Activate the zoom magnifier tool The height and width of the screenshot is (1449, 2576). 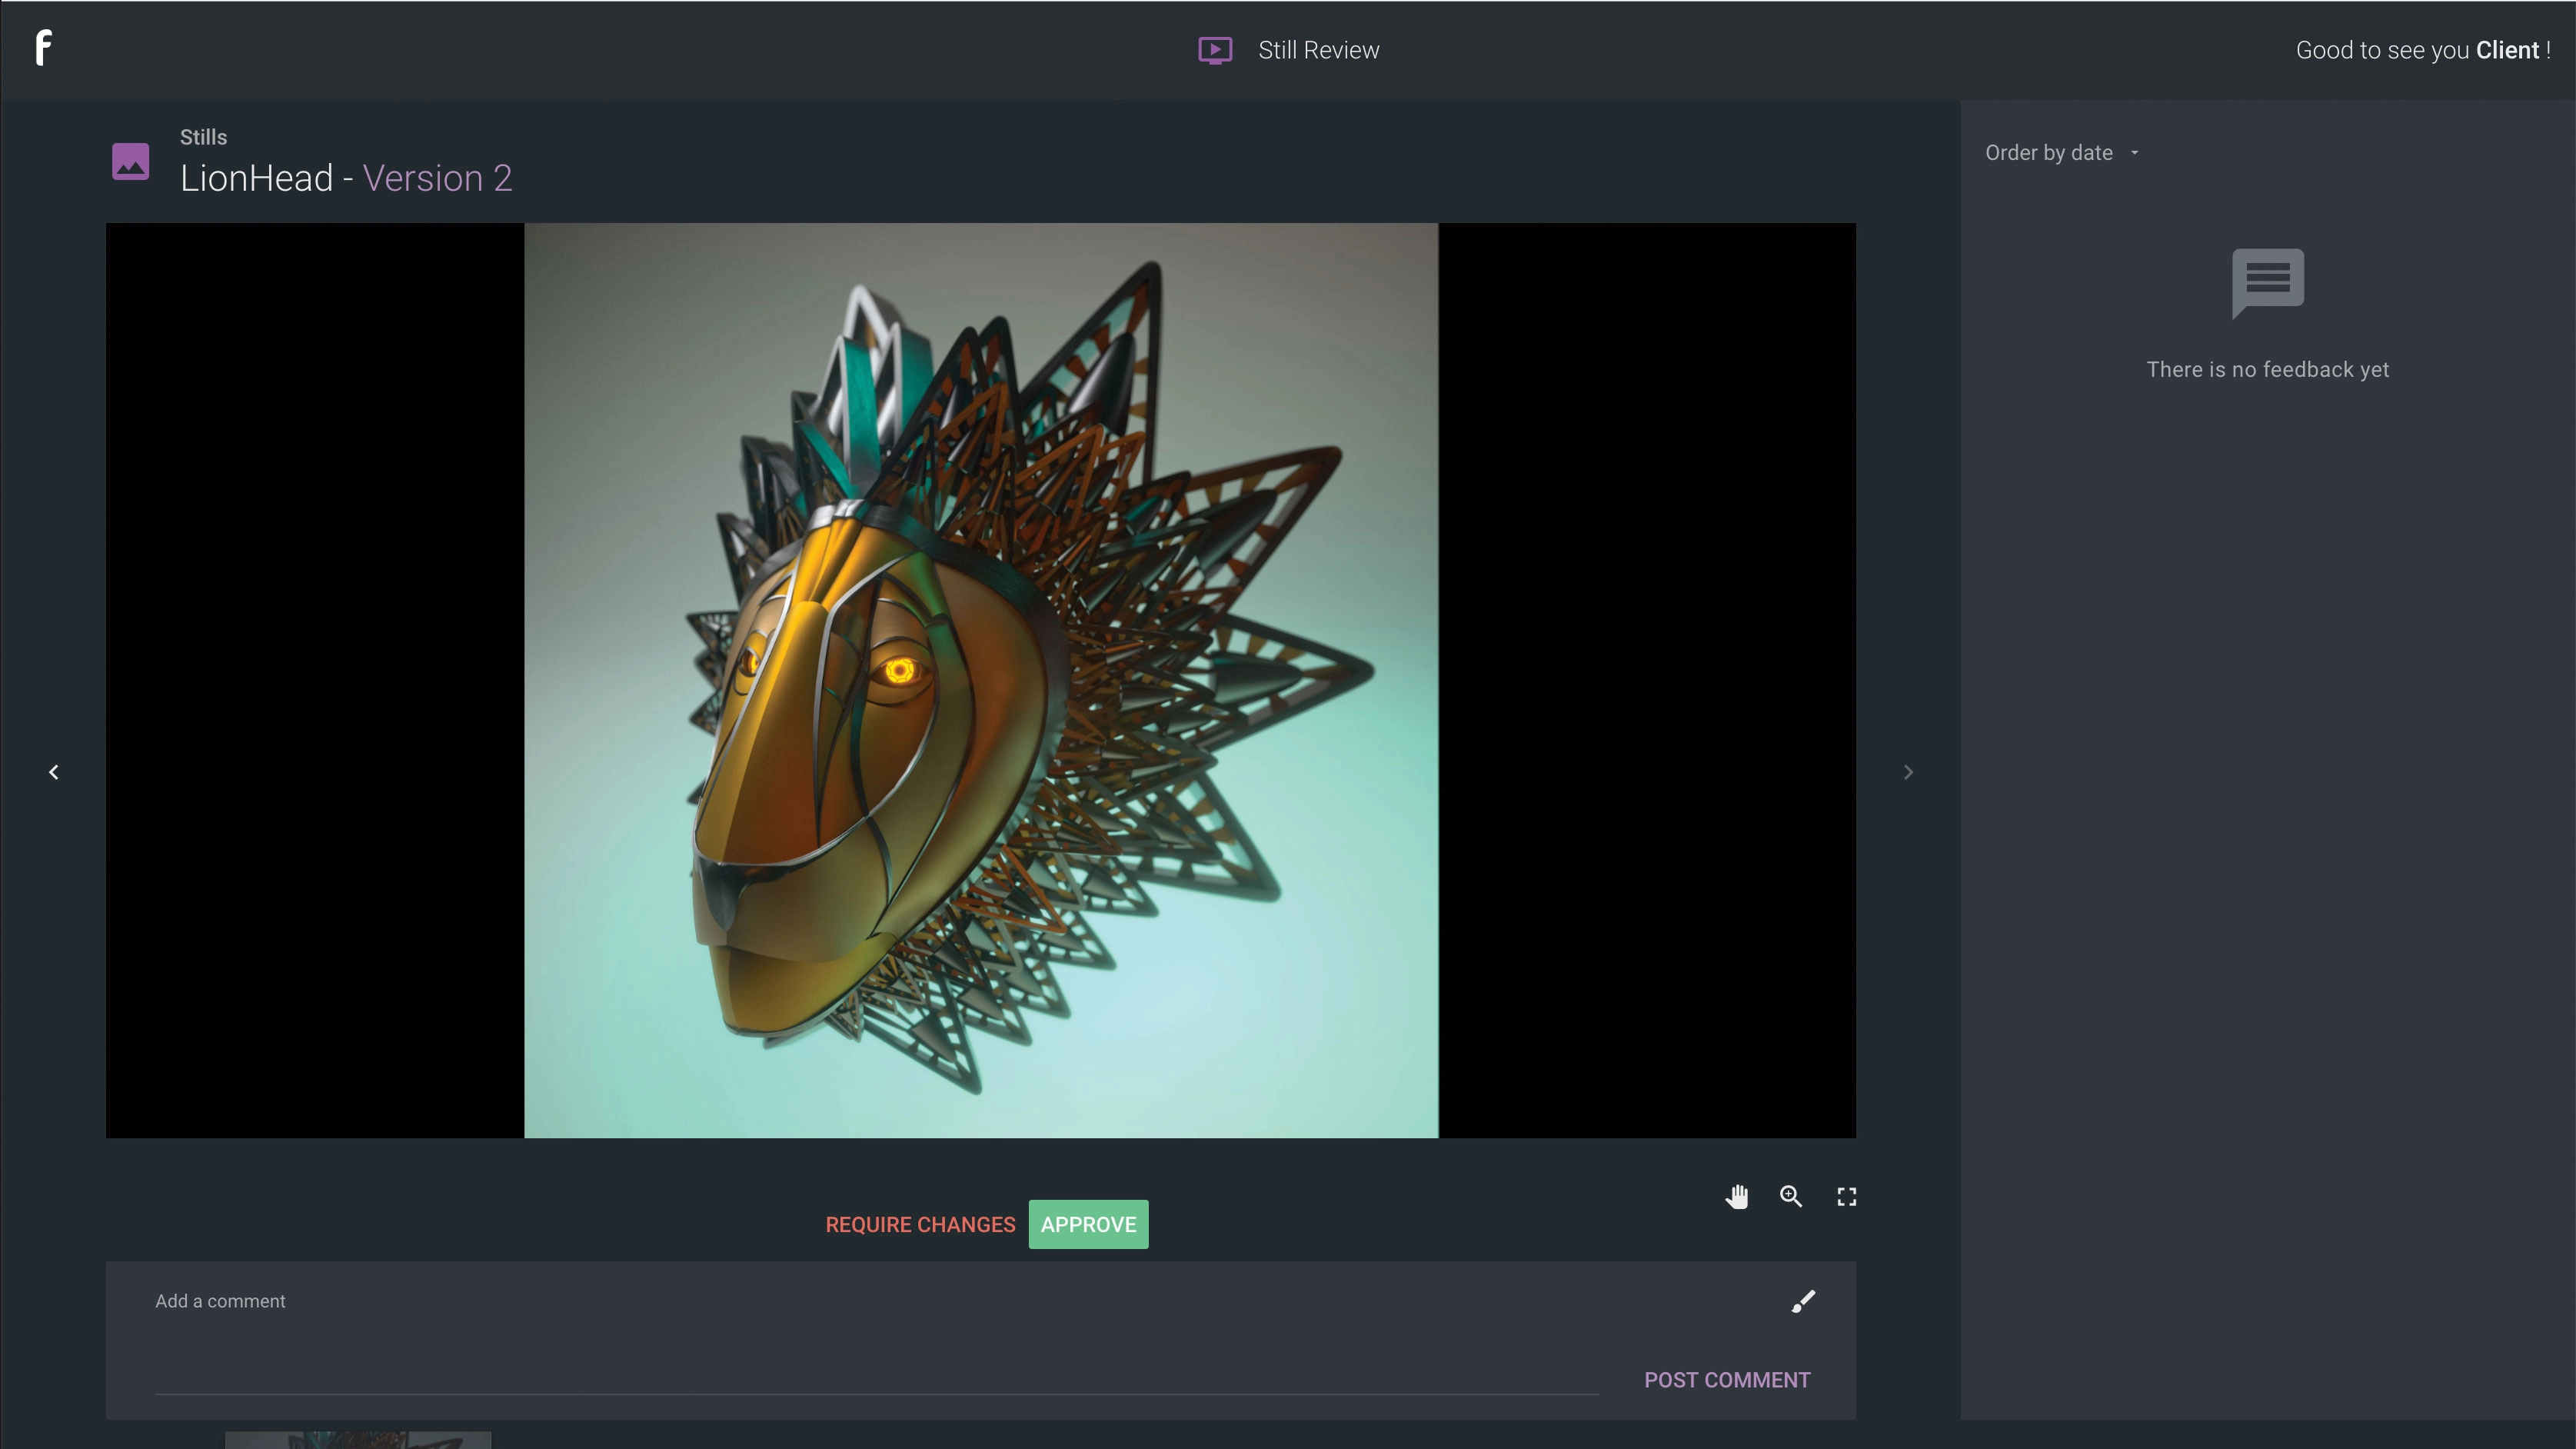pos(1791,1196)
